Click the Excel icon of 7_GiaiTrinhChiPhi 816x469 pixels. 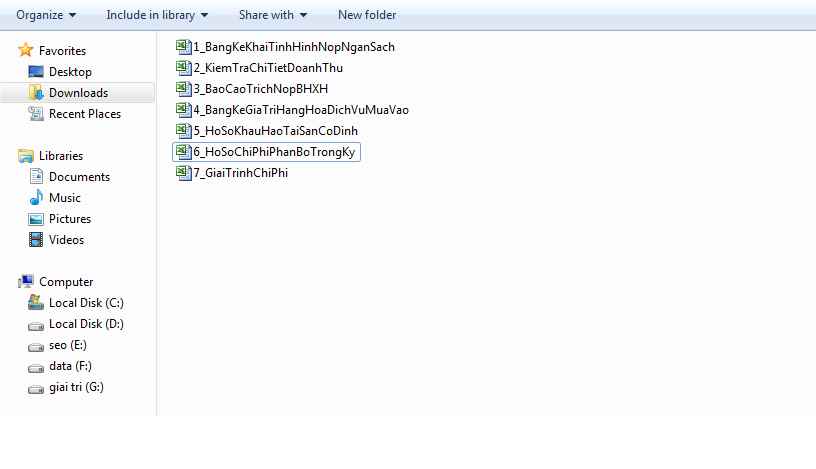pyautogui.click(x=183, y=172)
